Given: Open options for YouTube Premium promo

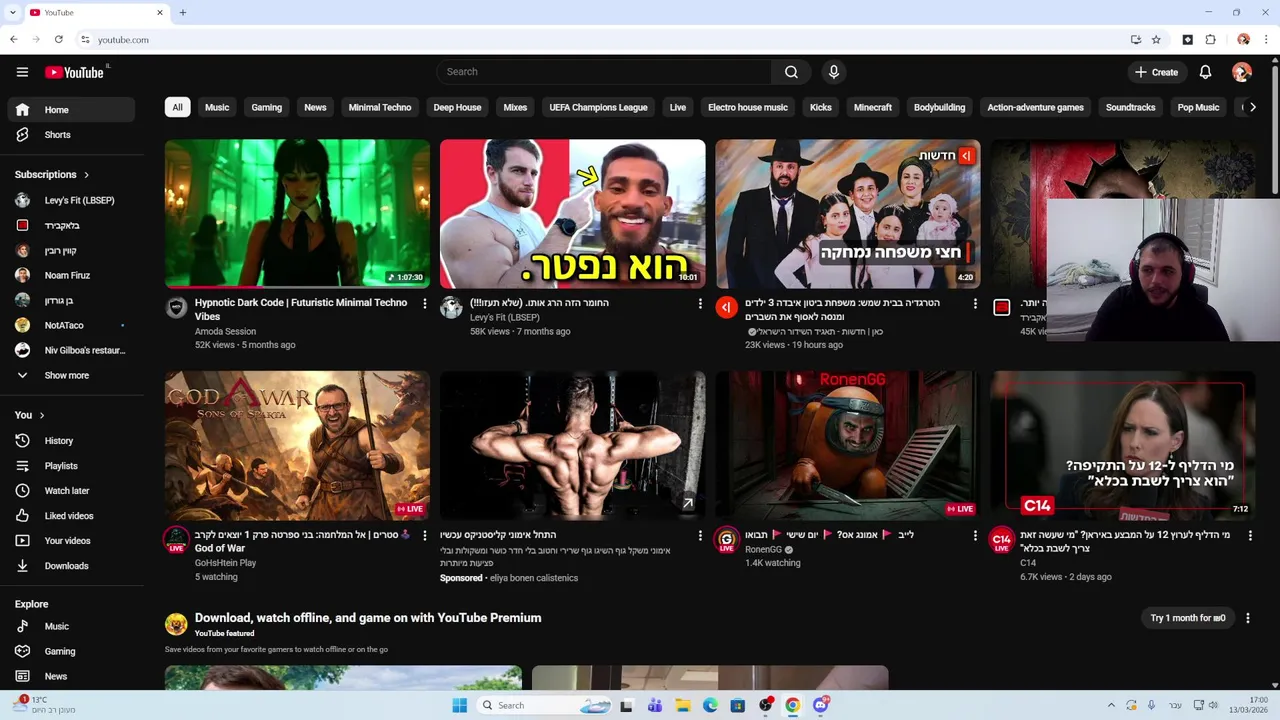Looking at the screenshot, I should tap(1247, 618).
